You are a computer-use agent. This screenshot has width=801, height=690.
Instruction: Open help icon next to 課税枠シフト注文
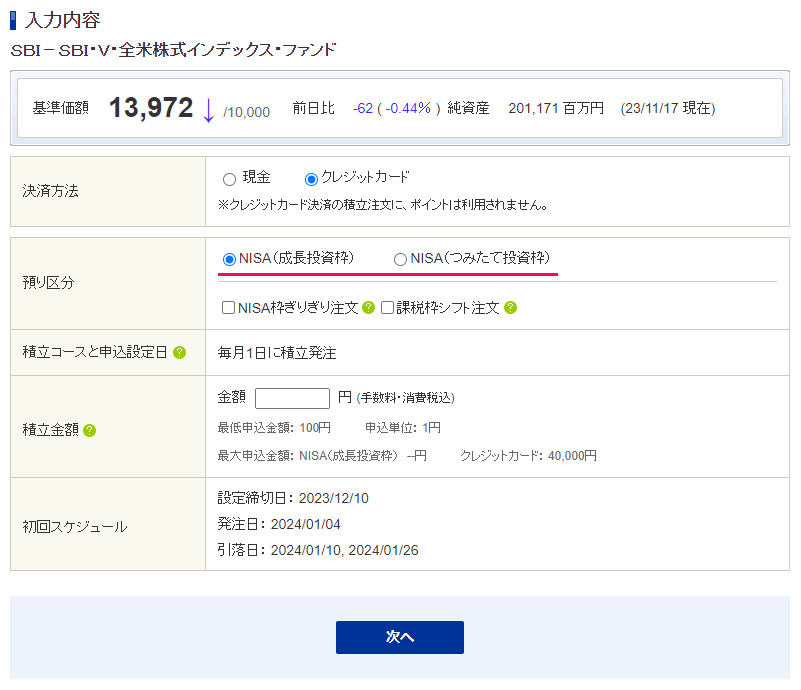click(510, 308)
